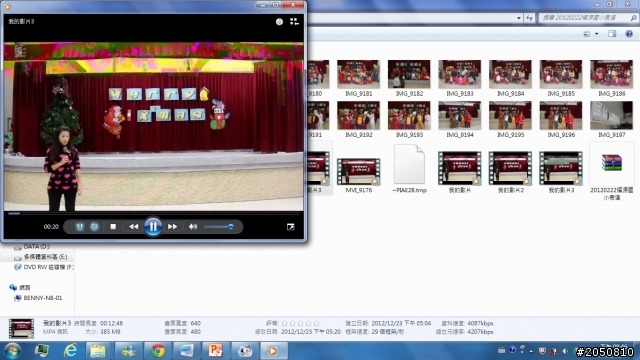Select DATA (D:) drive in navigation pane
Viewport: 640px width, 360px height.
point(37,247)
